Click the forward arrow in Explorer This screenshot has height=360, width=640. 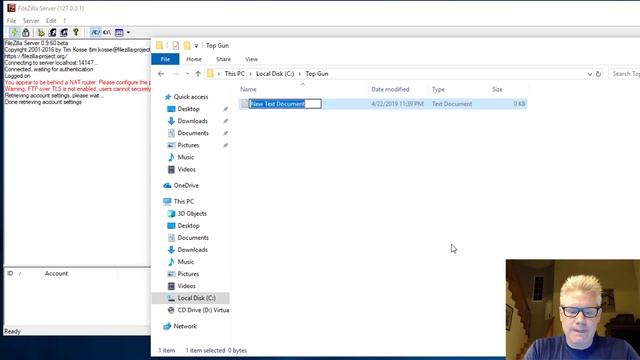coord(176,74)
